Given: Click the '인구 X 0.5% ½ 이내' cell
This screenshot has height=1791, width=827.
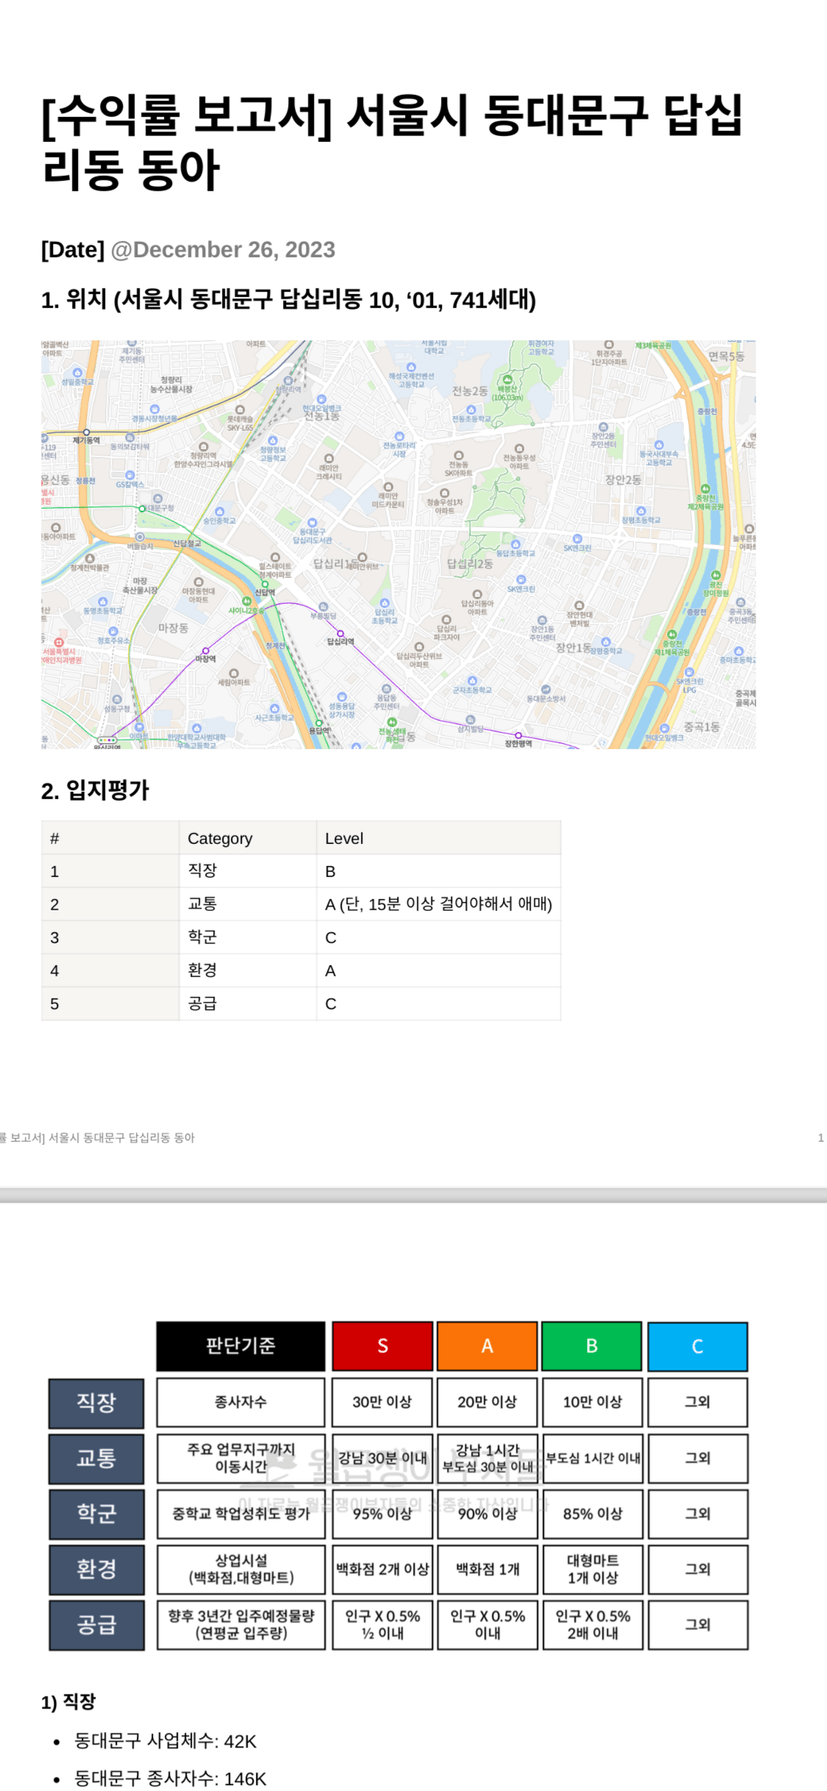Looking at the screenshot, I should click(382, 1625).
